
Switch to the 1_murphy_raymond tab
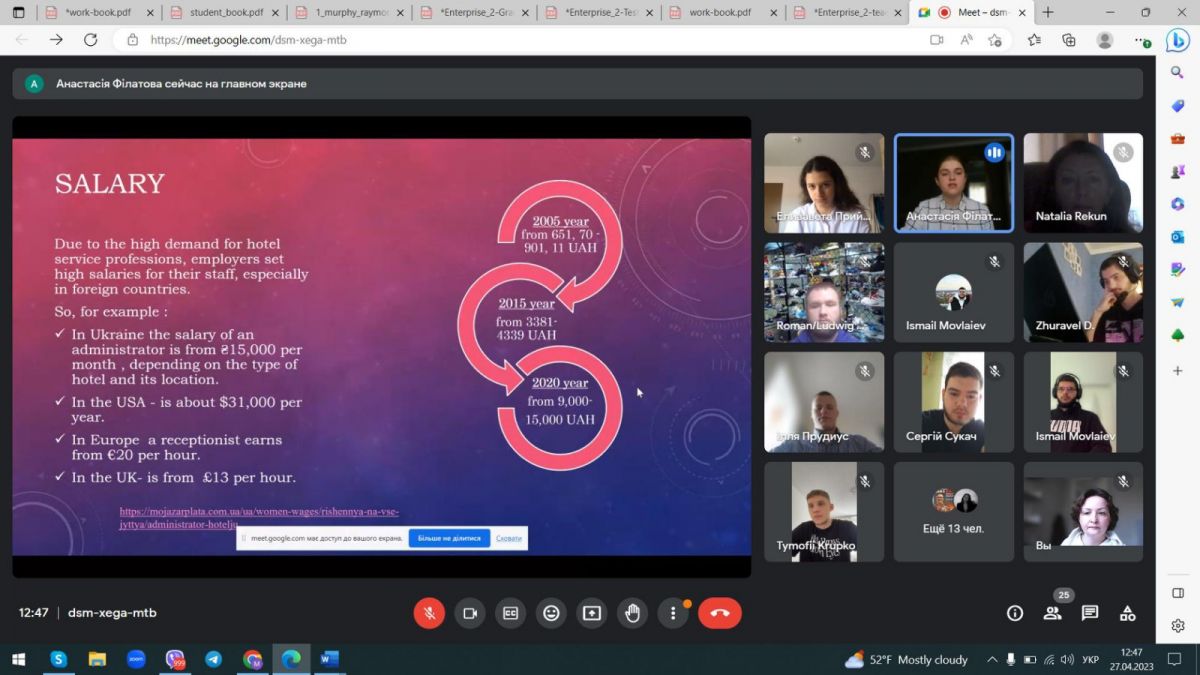350,13
